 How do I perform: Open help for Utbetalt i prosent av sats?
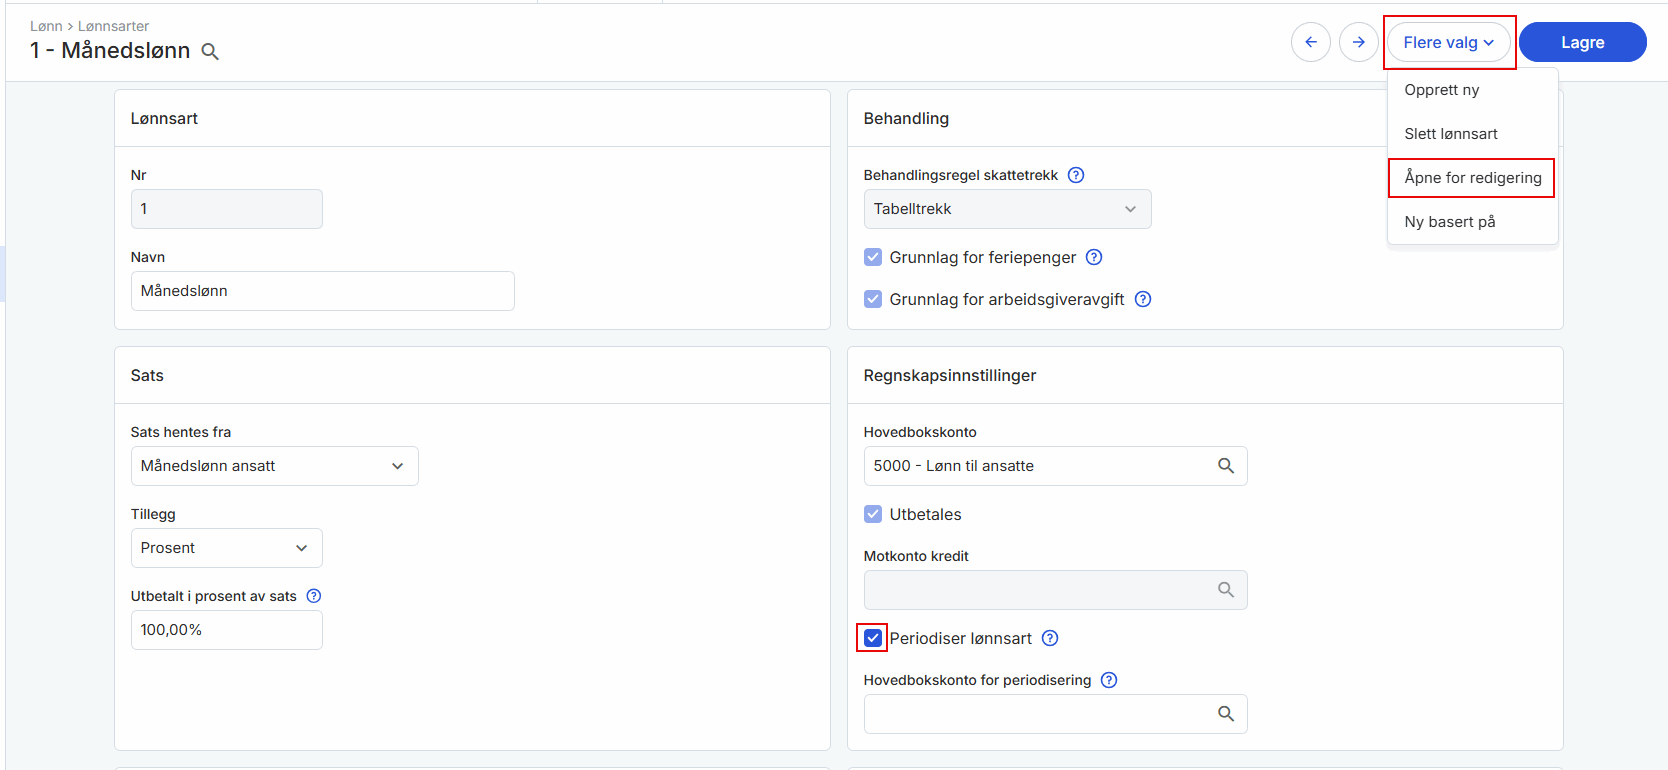[314, 596]
